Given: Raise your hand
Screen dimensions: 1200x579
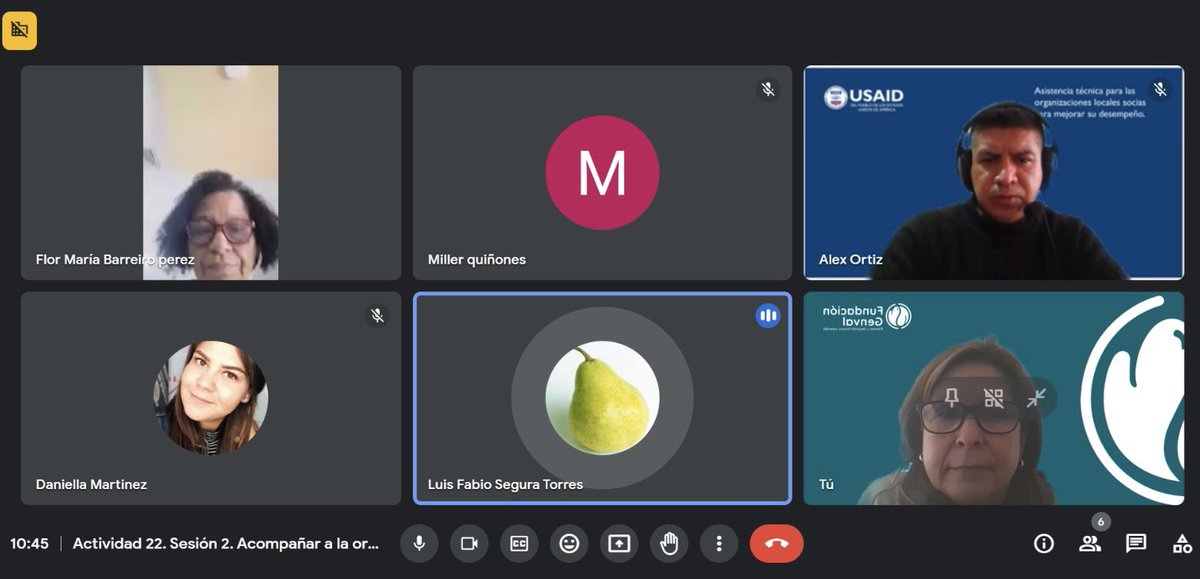Looking at the screenshot, I should coord(669,543).
